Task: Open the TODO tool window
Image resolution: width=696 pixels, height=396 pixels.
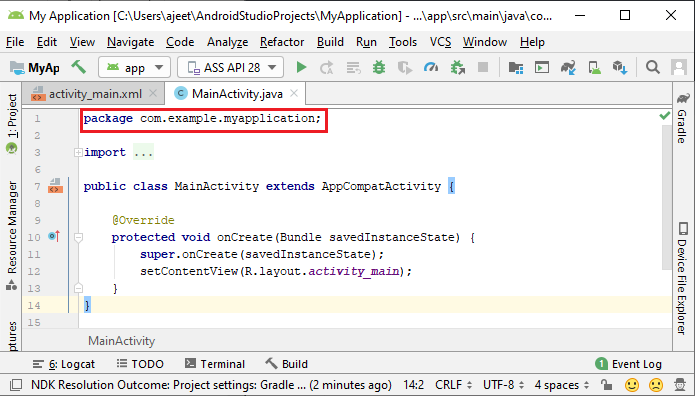Action: click(140, 364)
